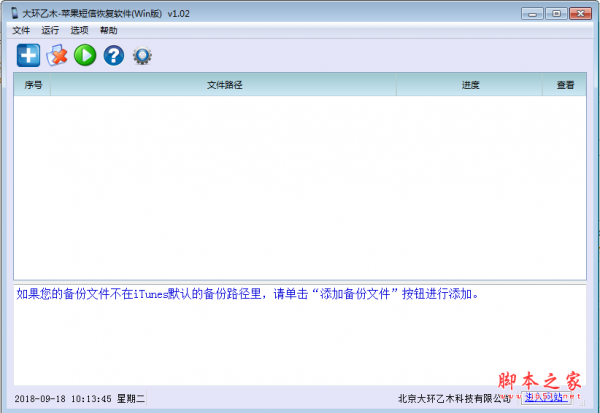Click the date and time in status bar
The width and height of the screenshot is (600, 413).
tap(80, 399)
